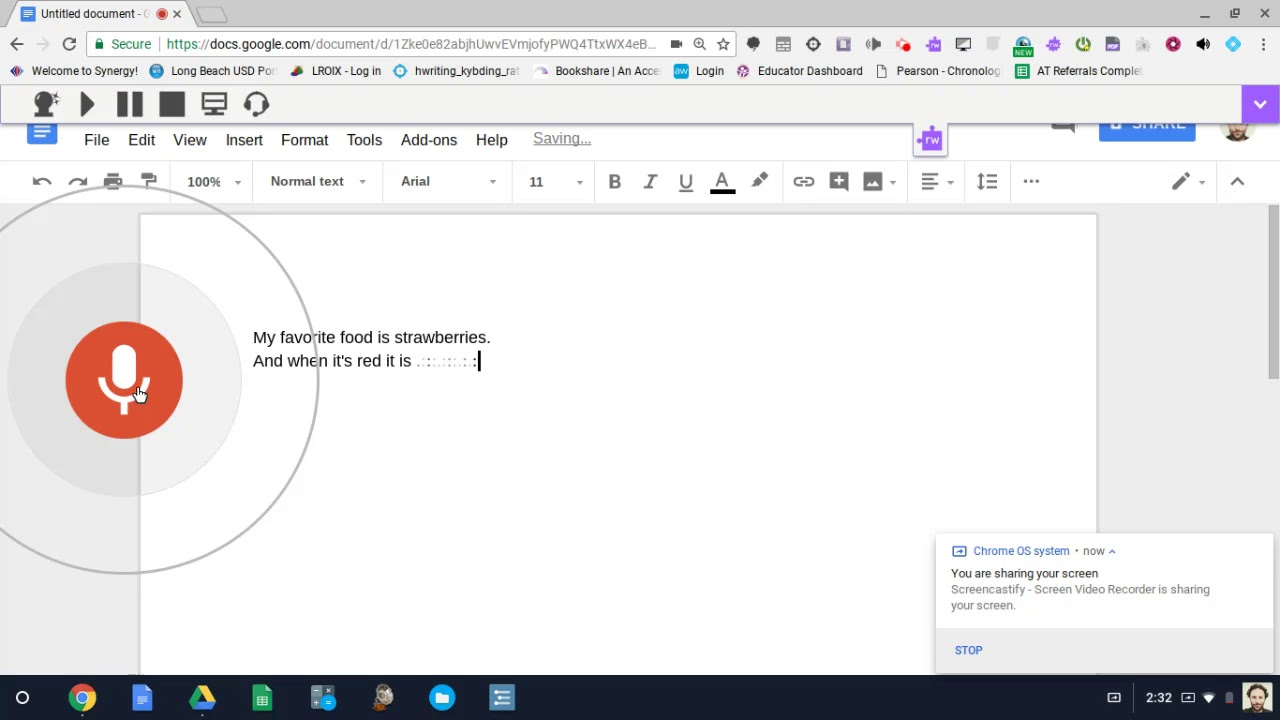Open the Tools menu
The width and height of the screenshot is (1280, 720).
(364, 140)
